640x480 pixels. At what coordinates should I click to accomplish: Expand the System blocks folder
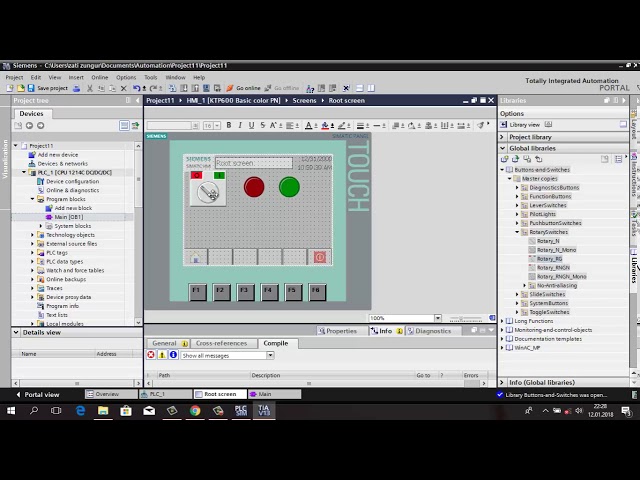[x=41, y=226]
